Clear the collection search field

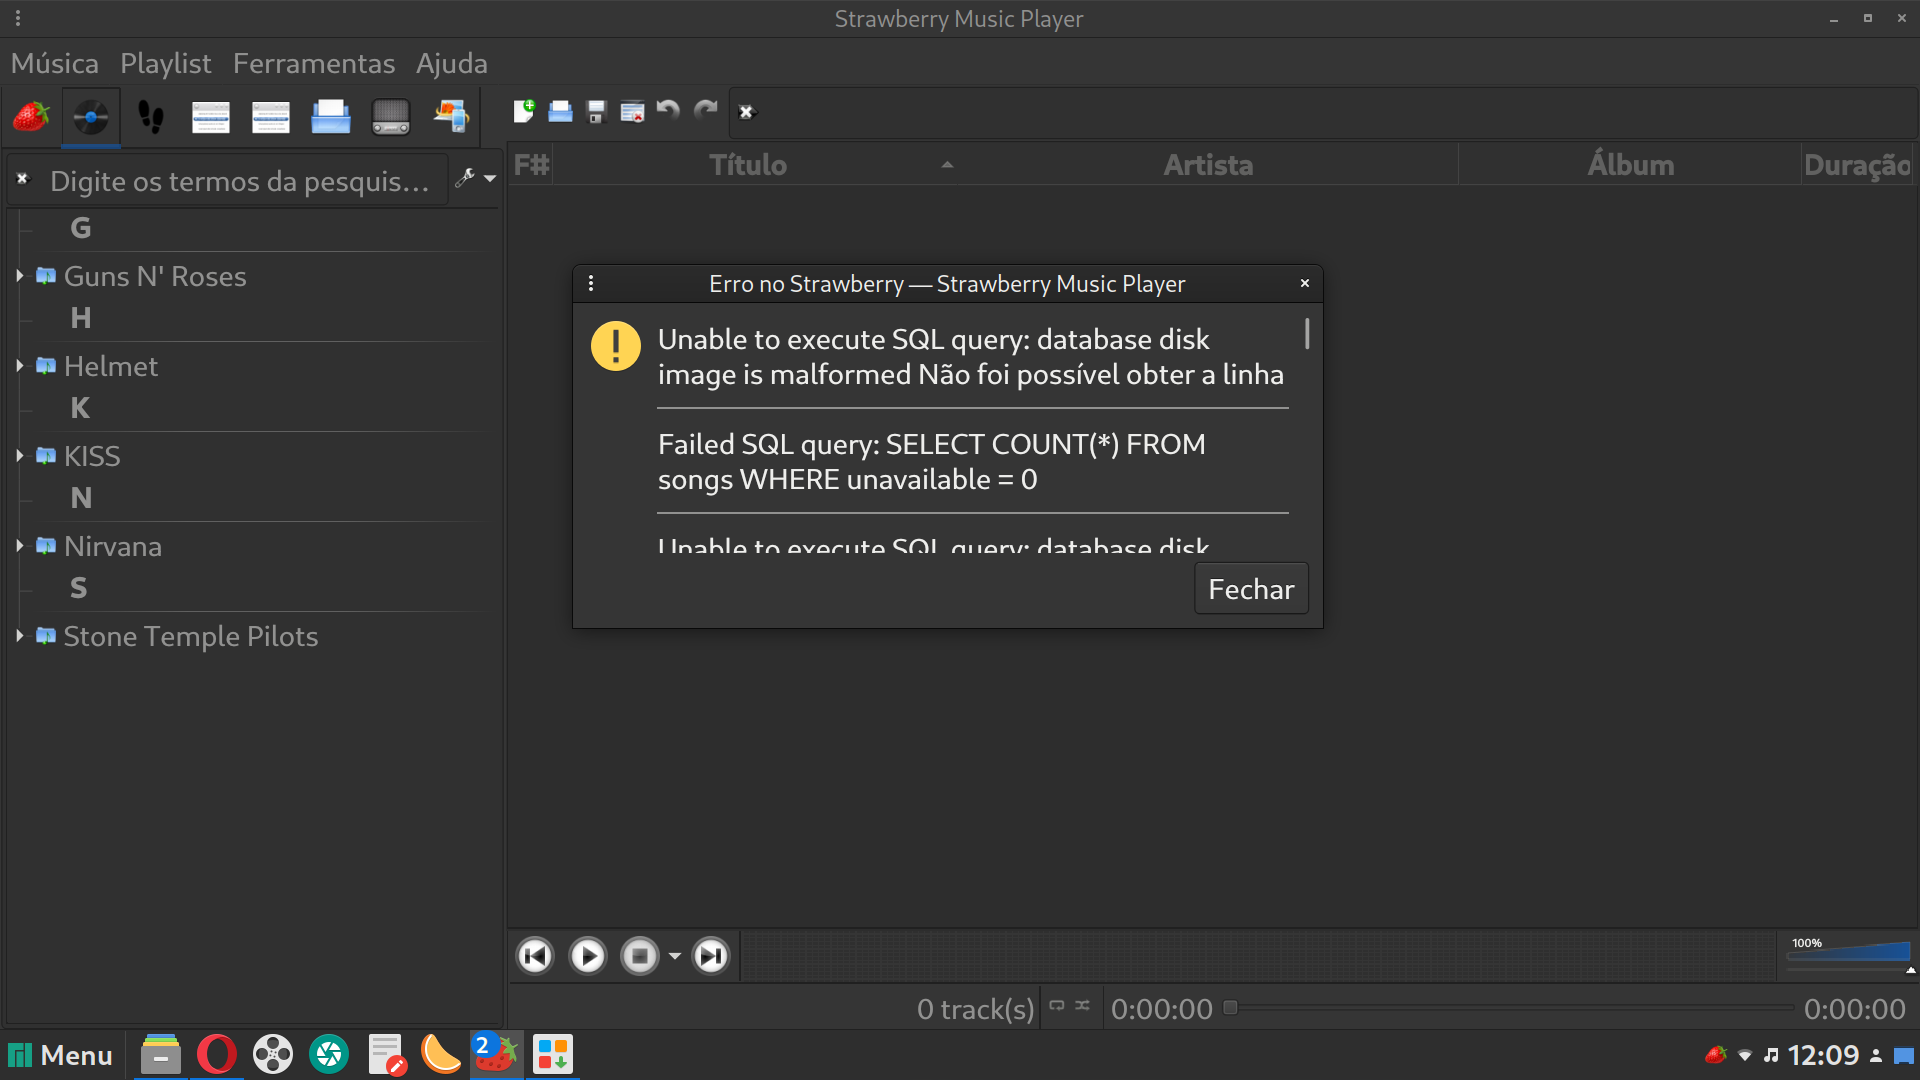22,179
